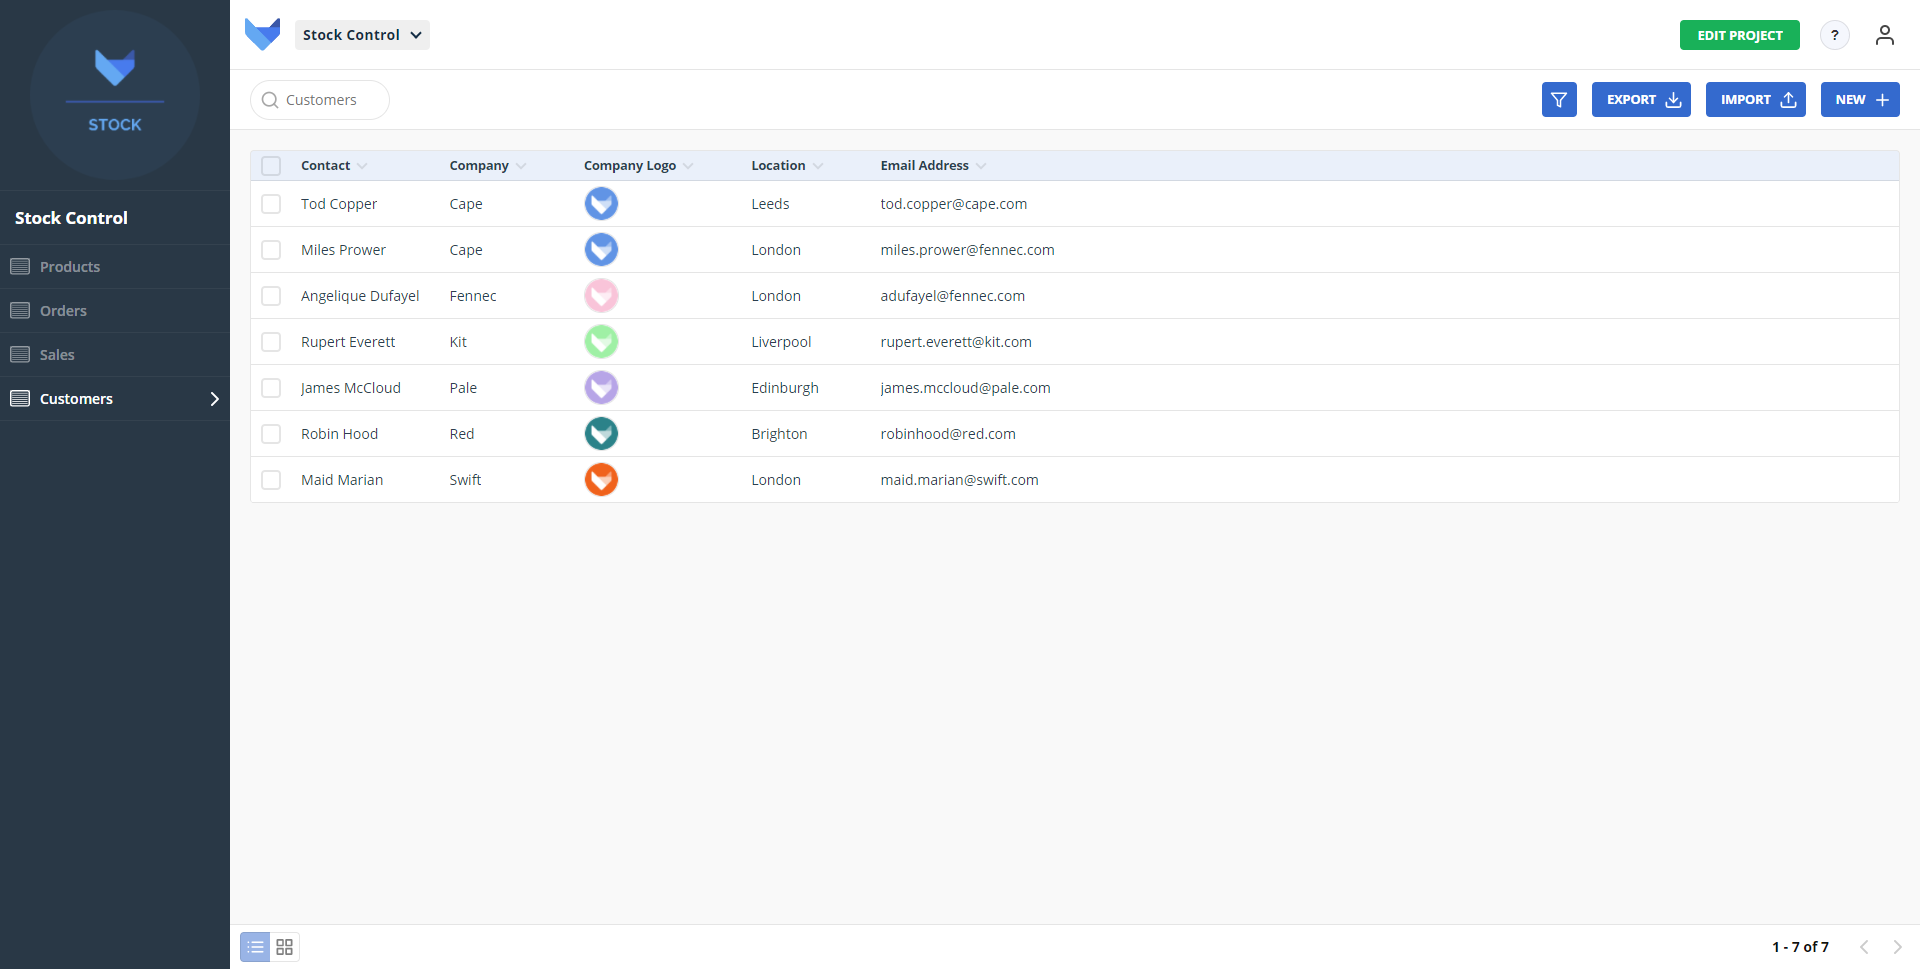Viewport: 1920px width, 969px height.
Task: Click Angelique Dufayel's pink company logo
Action: click(601, 296)
